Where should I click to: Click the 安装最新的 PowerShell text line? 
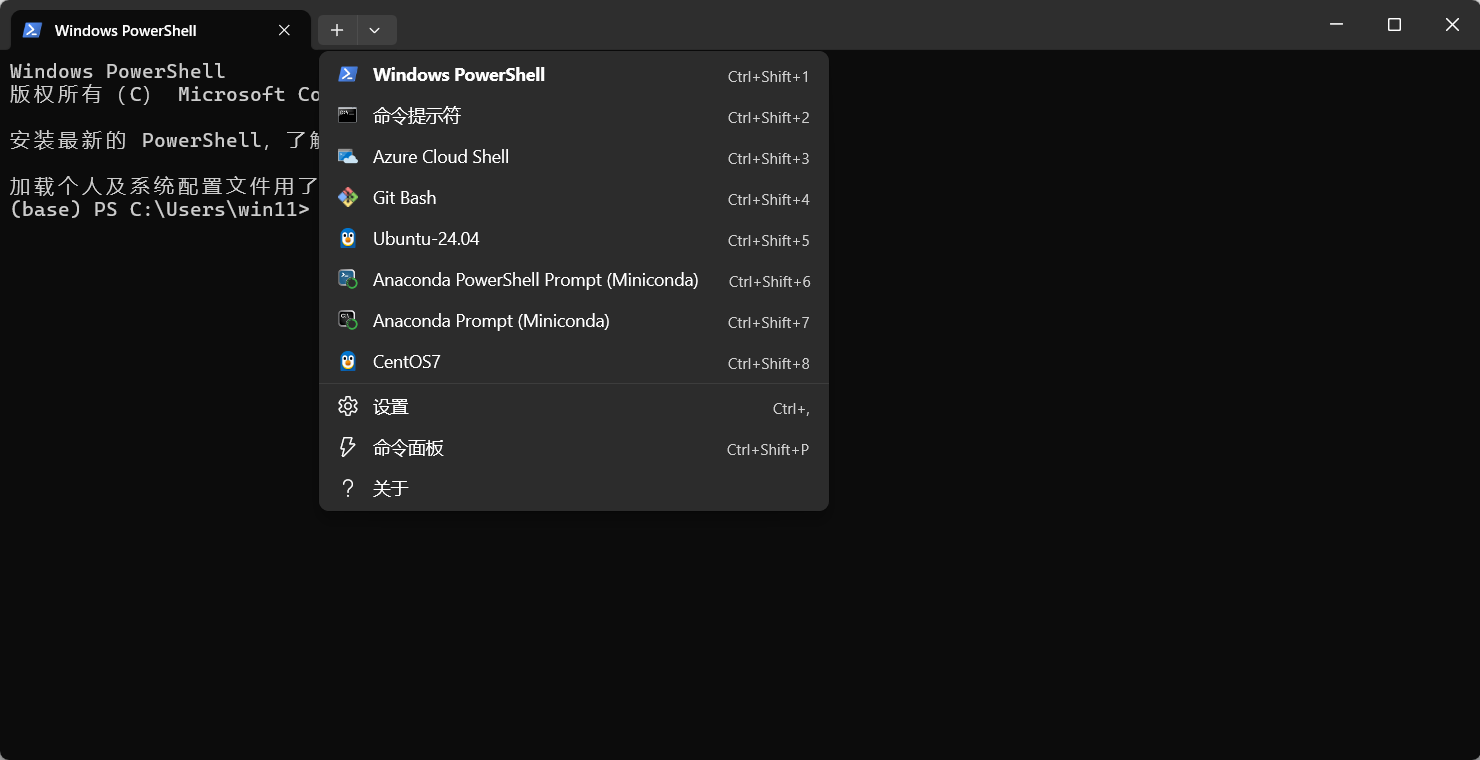point(164,140)
